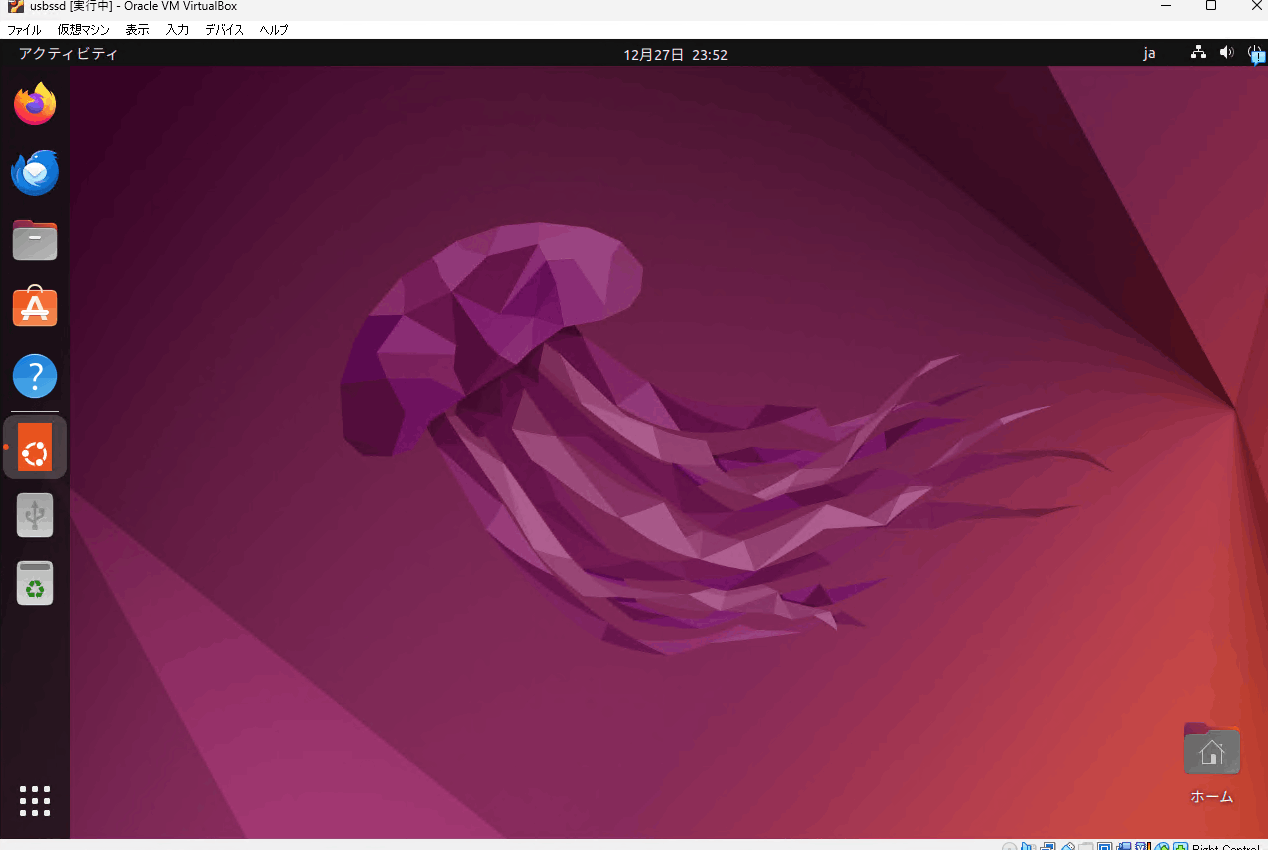Screen dimensions: 1268x850
Task: Open the ヘルプ menu
Action: 273,30
